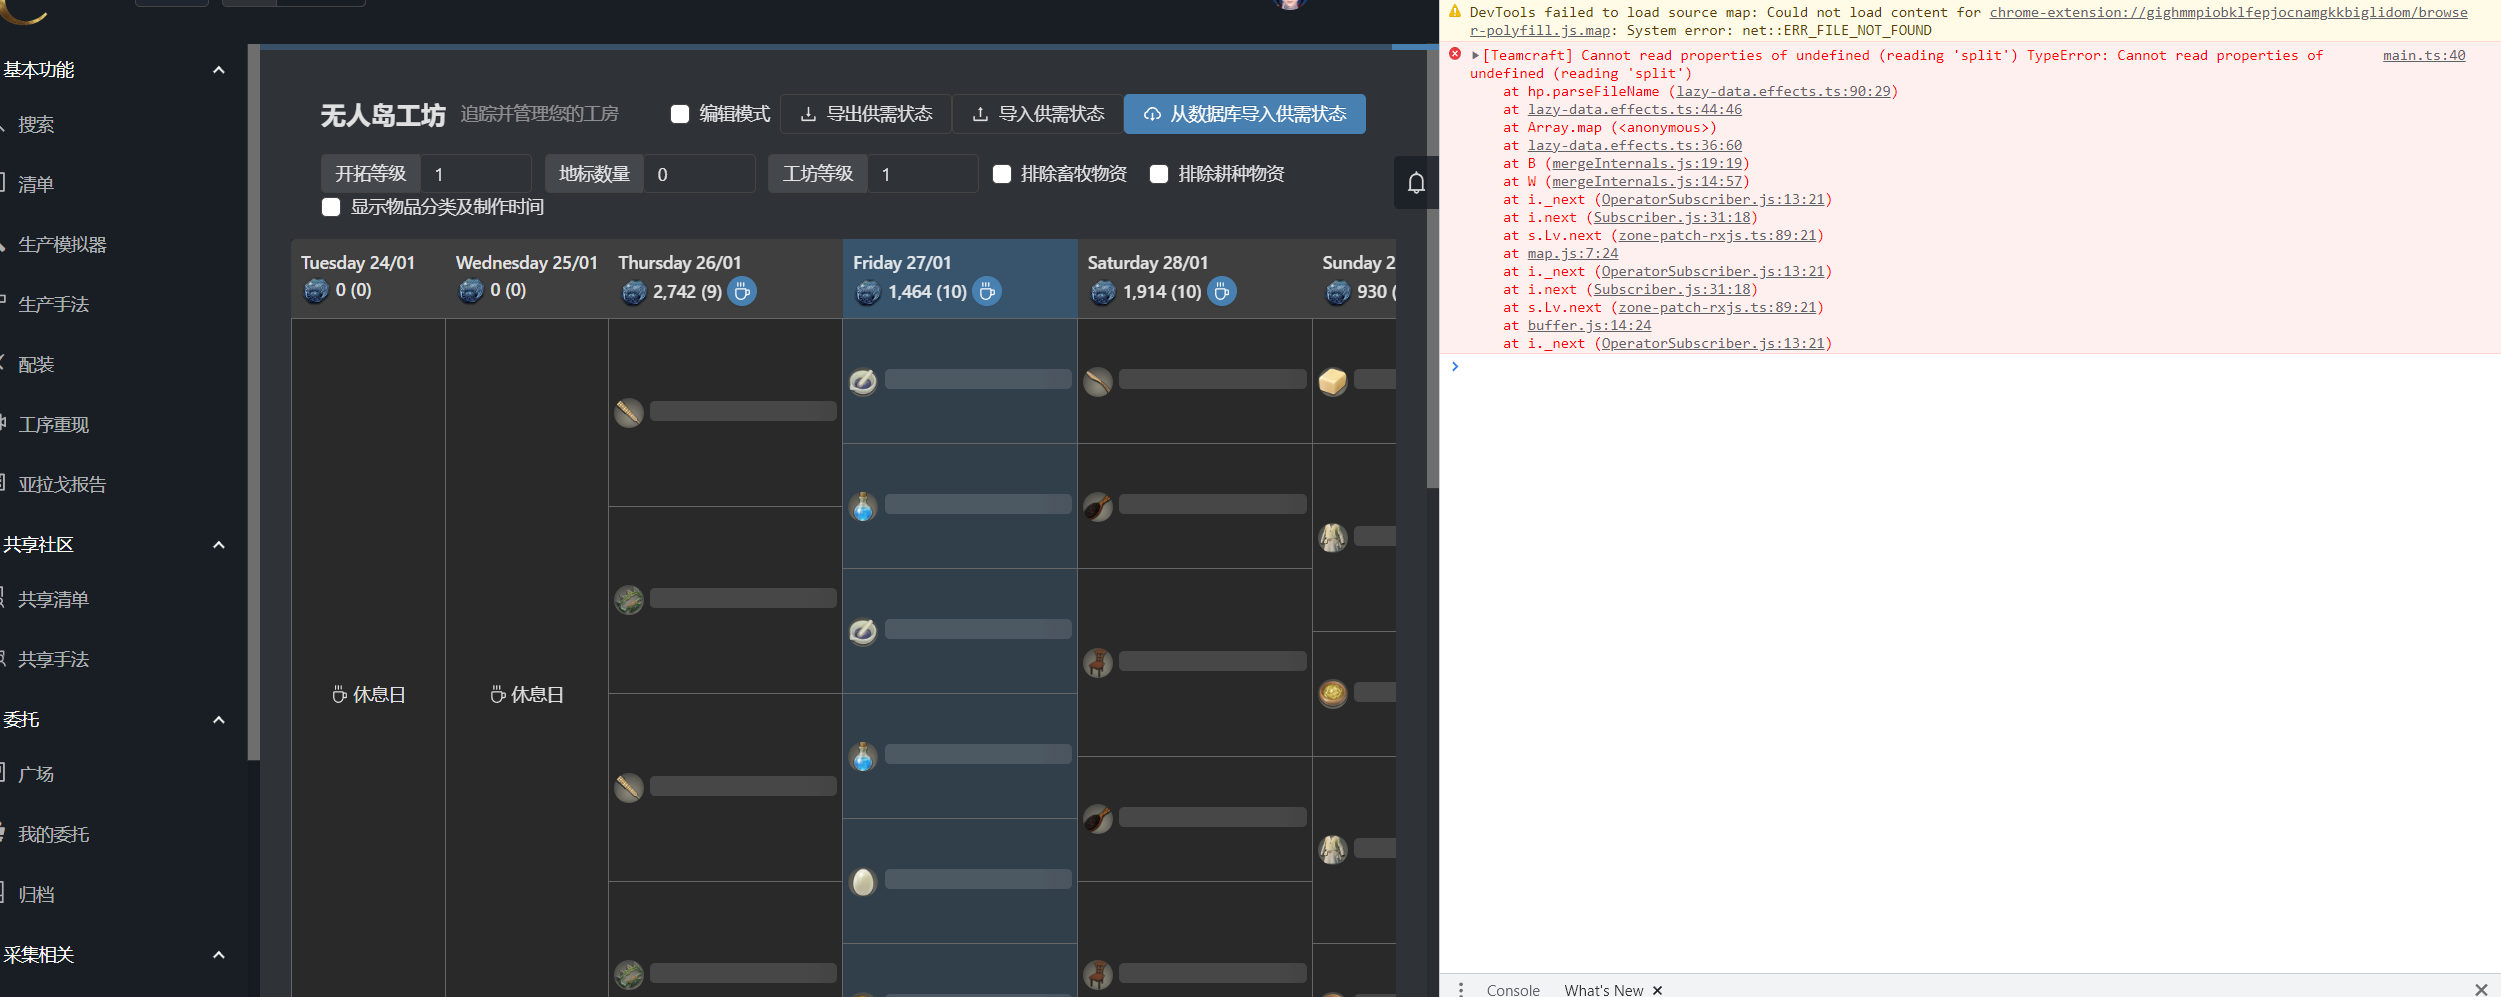2501x997 pixels.
Task: Enable the 编辑模式 checkbox
Action: click(x=679, y=114)
